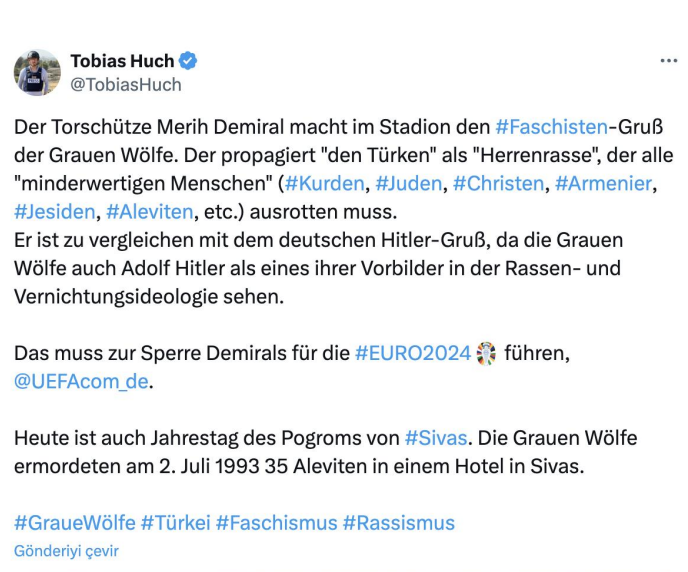Click the EURO2024 logo emoji icon
Image resolution: width=688 pixels, height=572 pixels.
tap(485, 353)
